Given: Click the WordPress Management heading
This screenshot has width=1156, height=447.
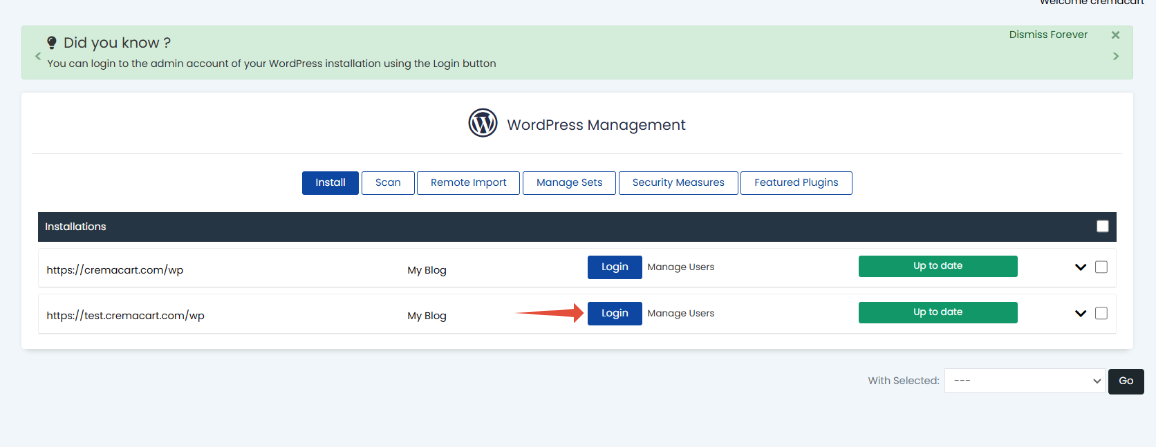Looking at the screenshot, I should tap(596, 125).
